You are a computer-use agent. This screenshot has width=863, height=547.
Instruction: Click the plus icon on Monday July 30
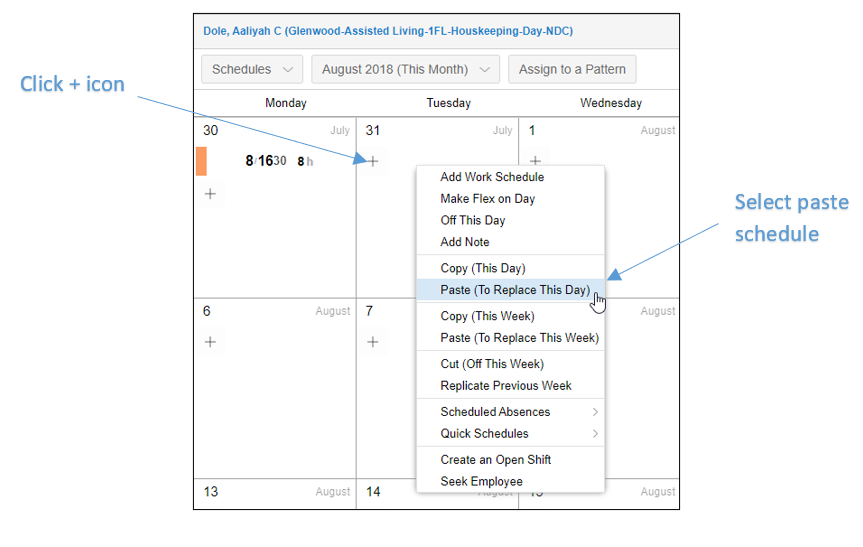210,194
